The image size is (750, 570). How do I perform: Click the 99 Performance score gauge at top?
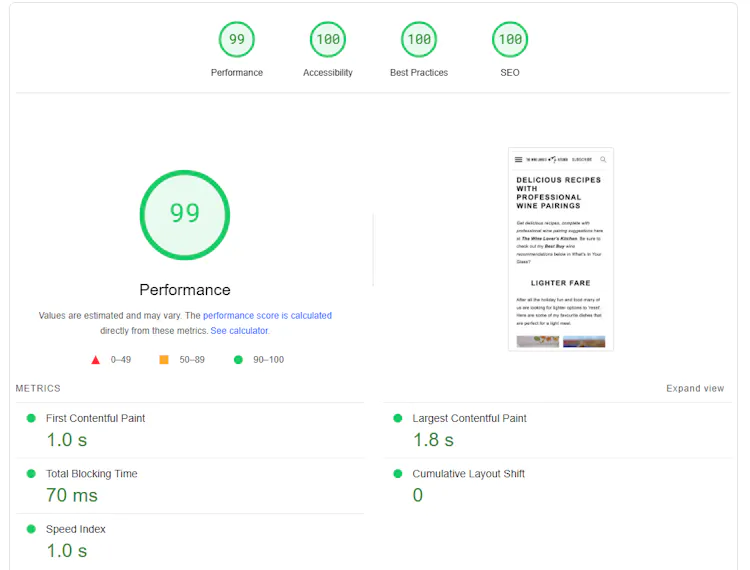click(x=237, y=39)
